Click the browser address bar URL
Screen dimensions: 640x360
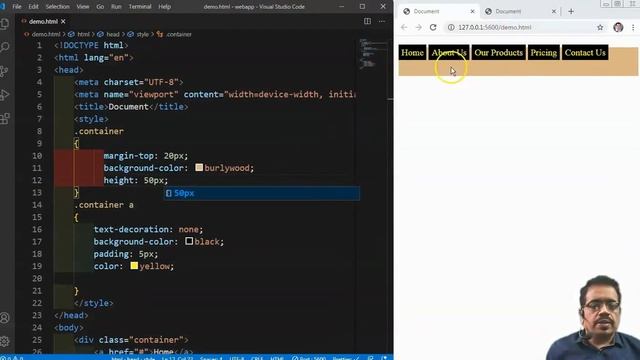coord(495,27)
